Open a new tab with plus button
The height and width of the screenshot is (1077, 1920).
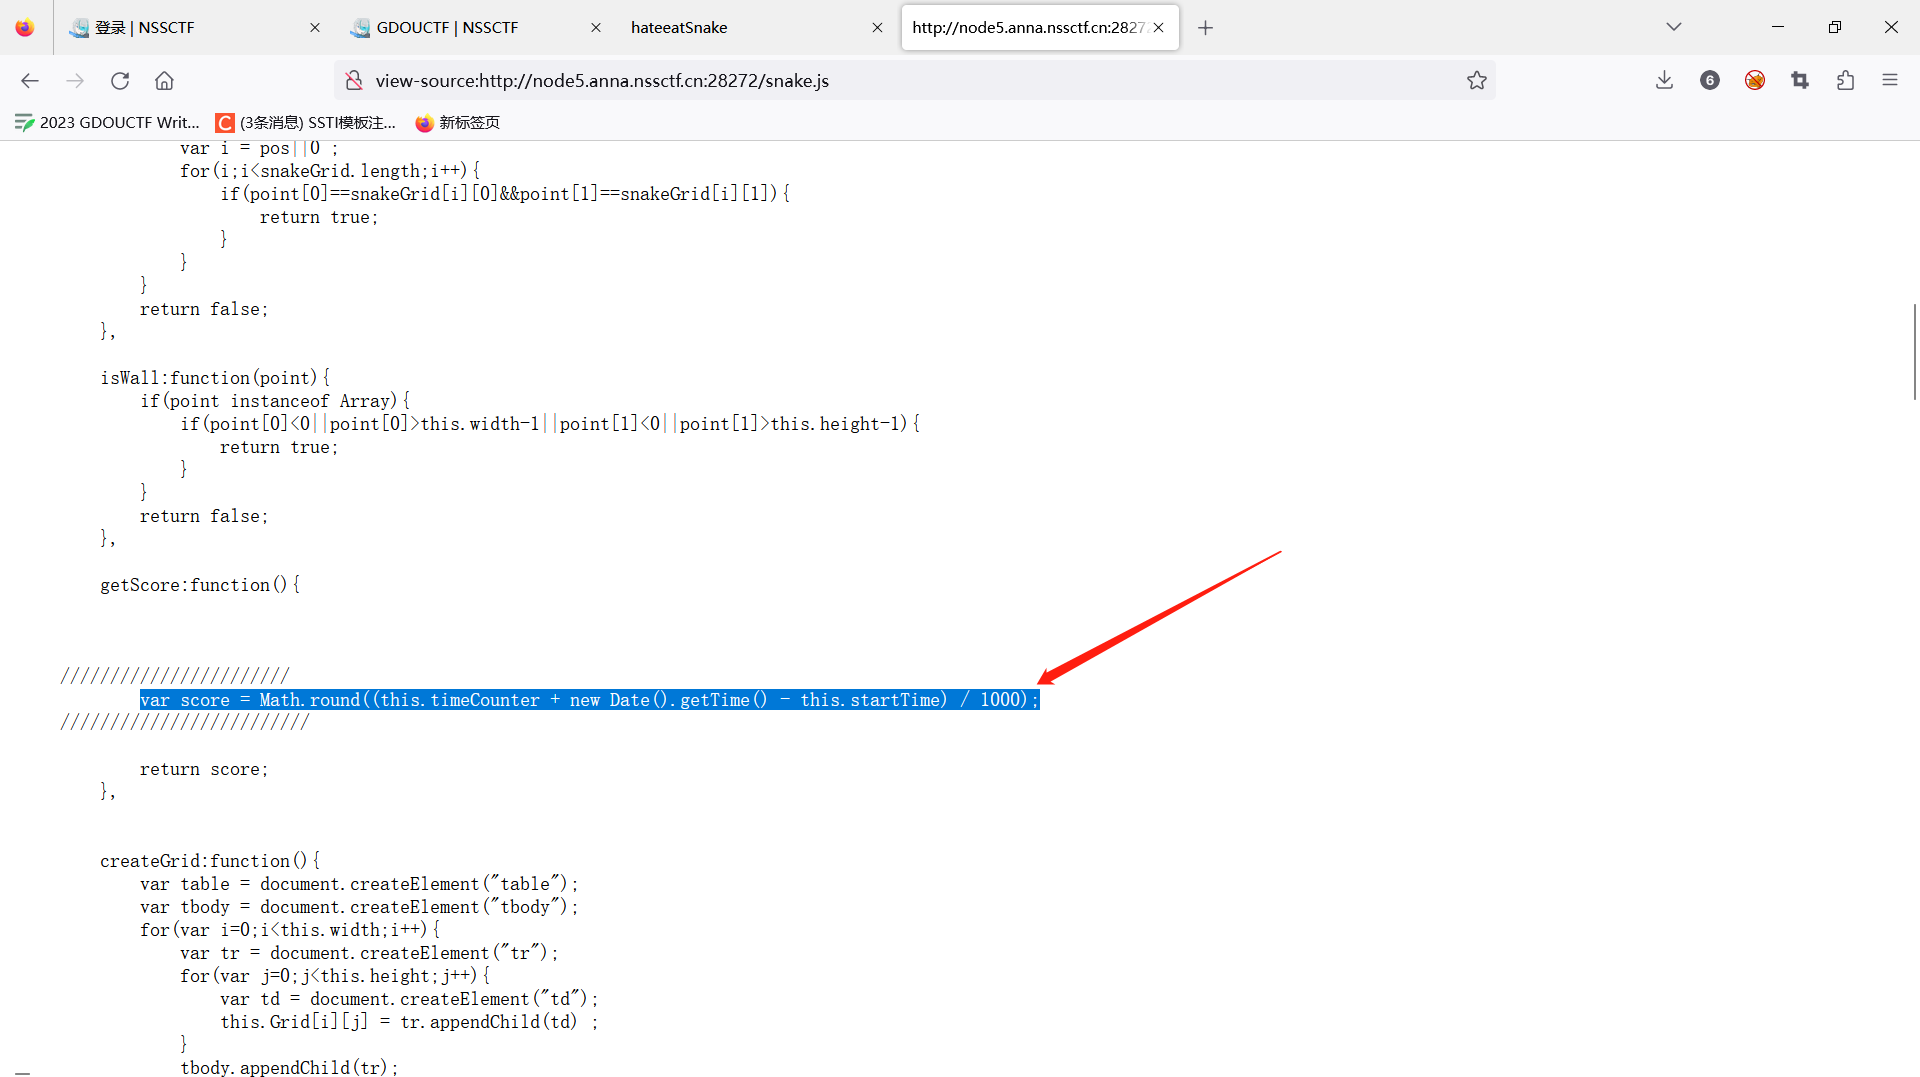coord(1205,28)
